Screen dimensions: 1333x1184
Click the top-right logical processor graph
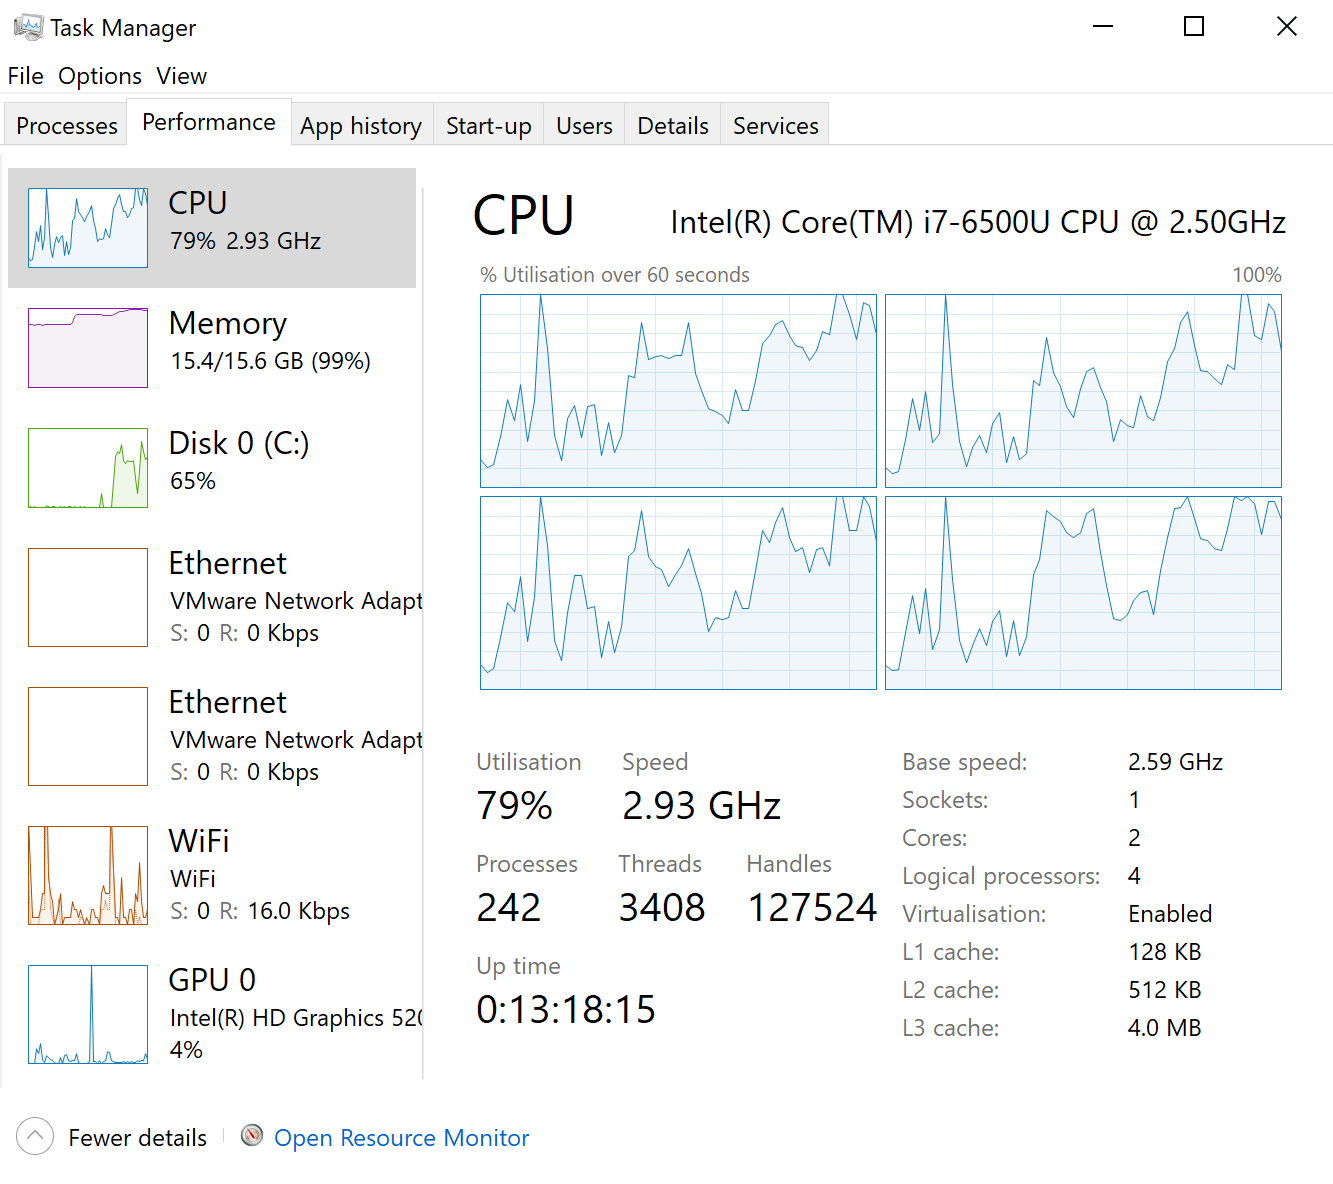tap(1083, 391)
